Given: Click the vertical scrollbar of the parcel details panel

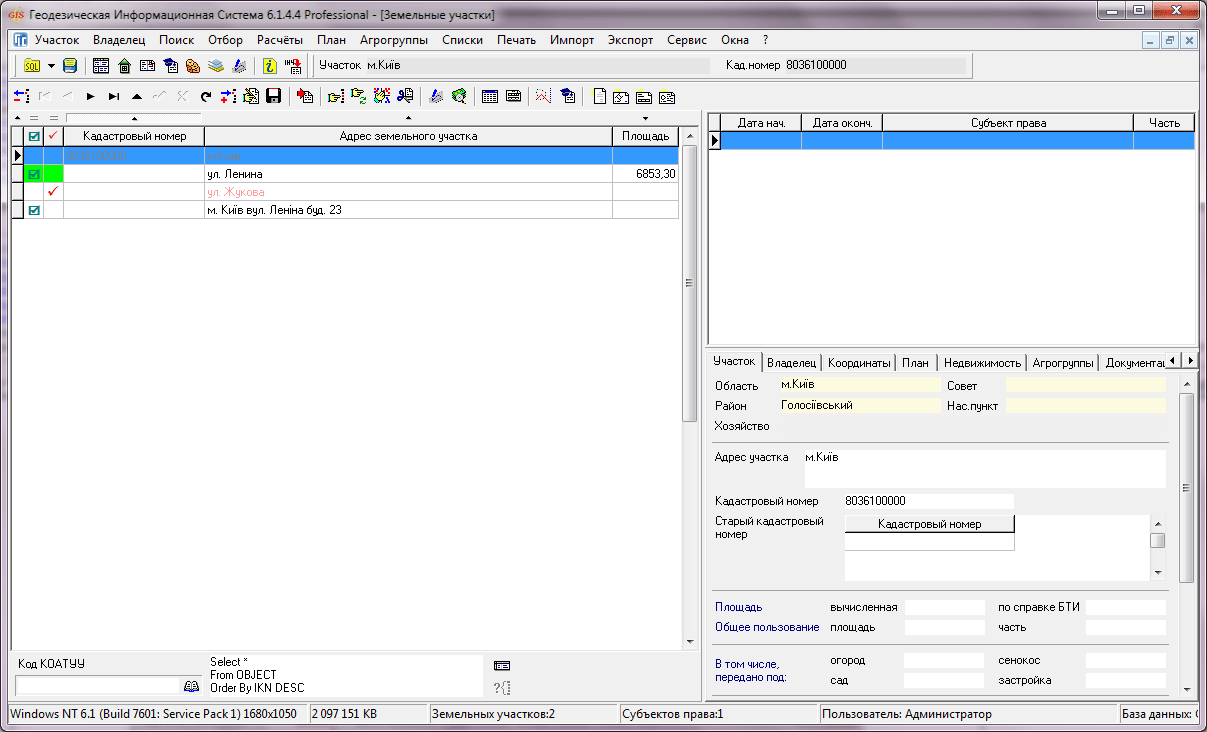Looking at the screenshot, I should pyautogui.click(x=1187, y=488).
